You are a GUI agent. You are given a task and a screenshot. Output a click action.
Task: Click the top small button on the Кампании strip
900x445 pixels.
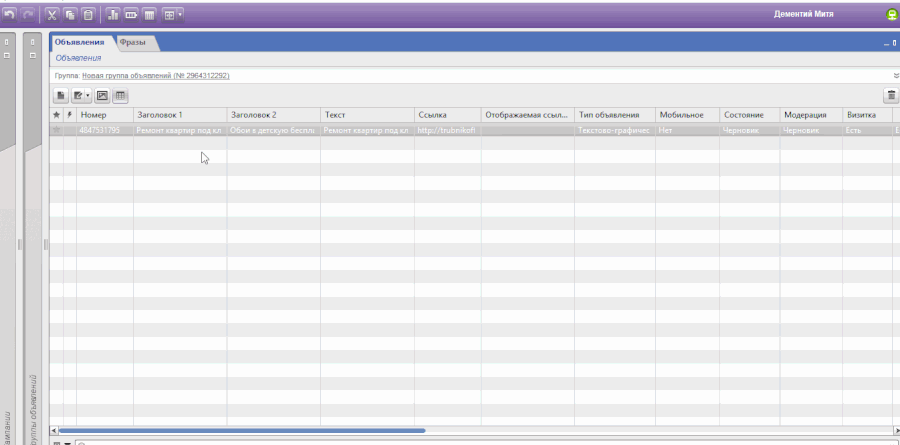[x=7, y=42]
